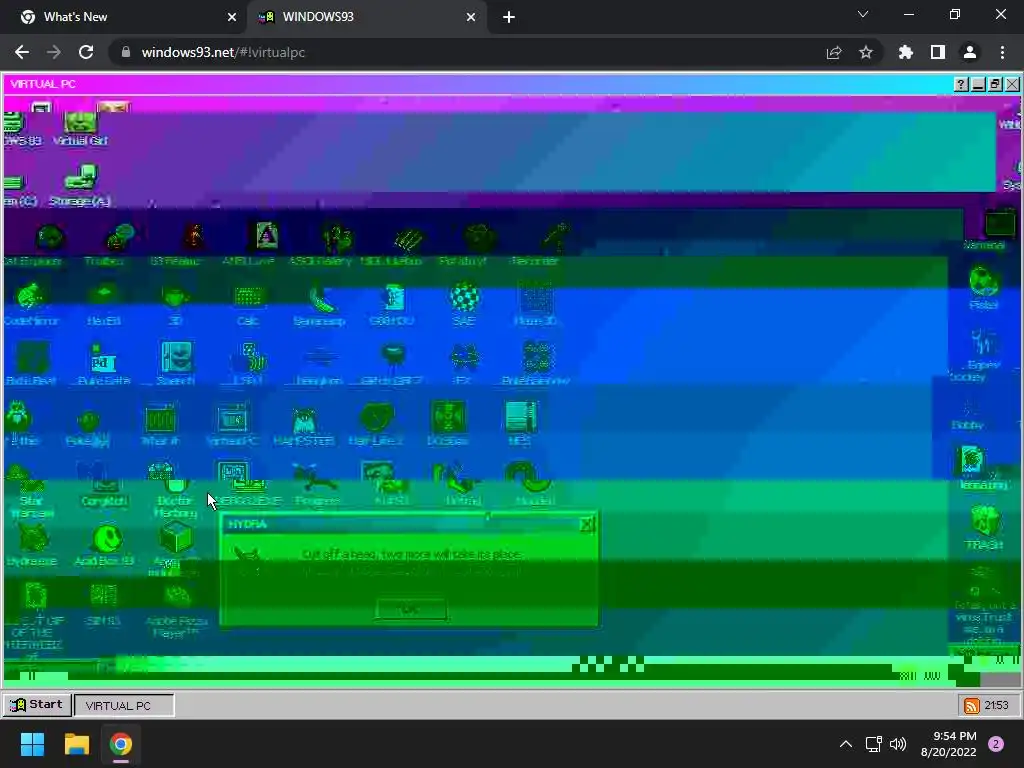Expand the tab search chevron
This screenshot has height=768, width=1024.
click(x=863, y=14)
